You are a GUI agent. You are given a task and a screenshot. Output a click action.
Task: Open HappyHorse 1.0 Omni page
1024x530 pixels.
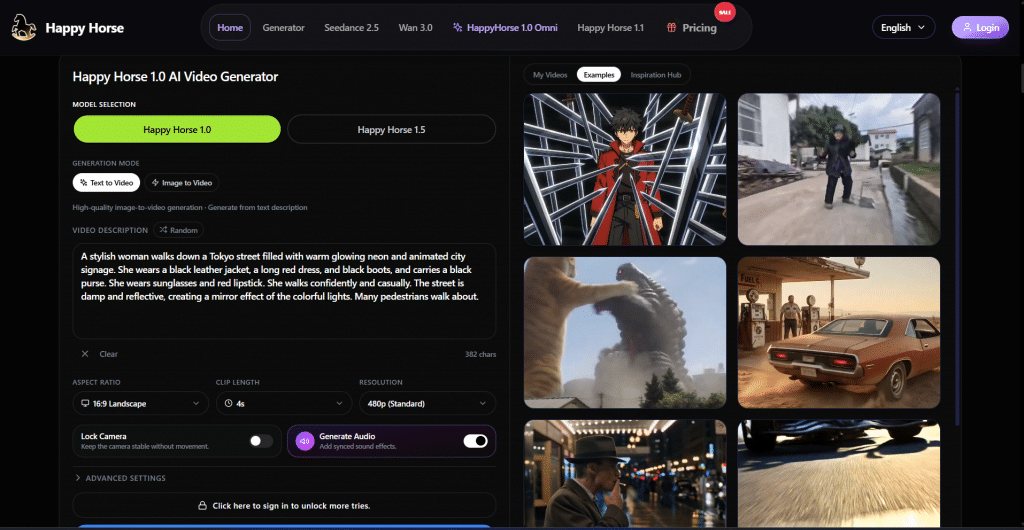coord(505,28)
